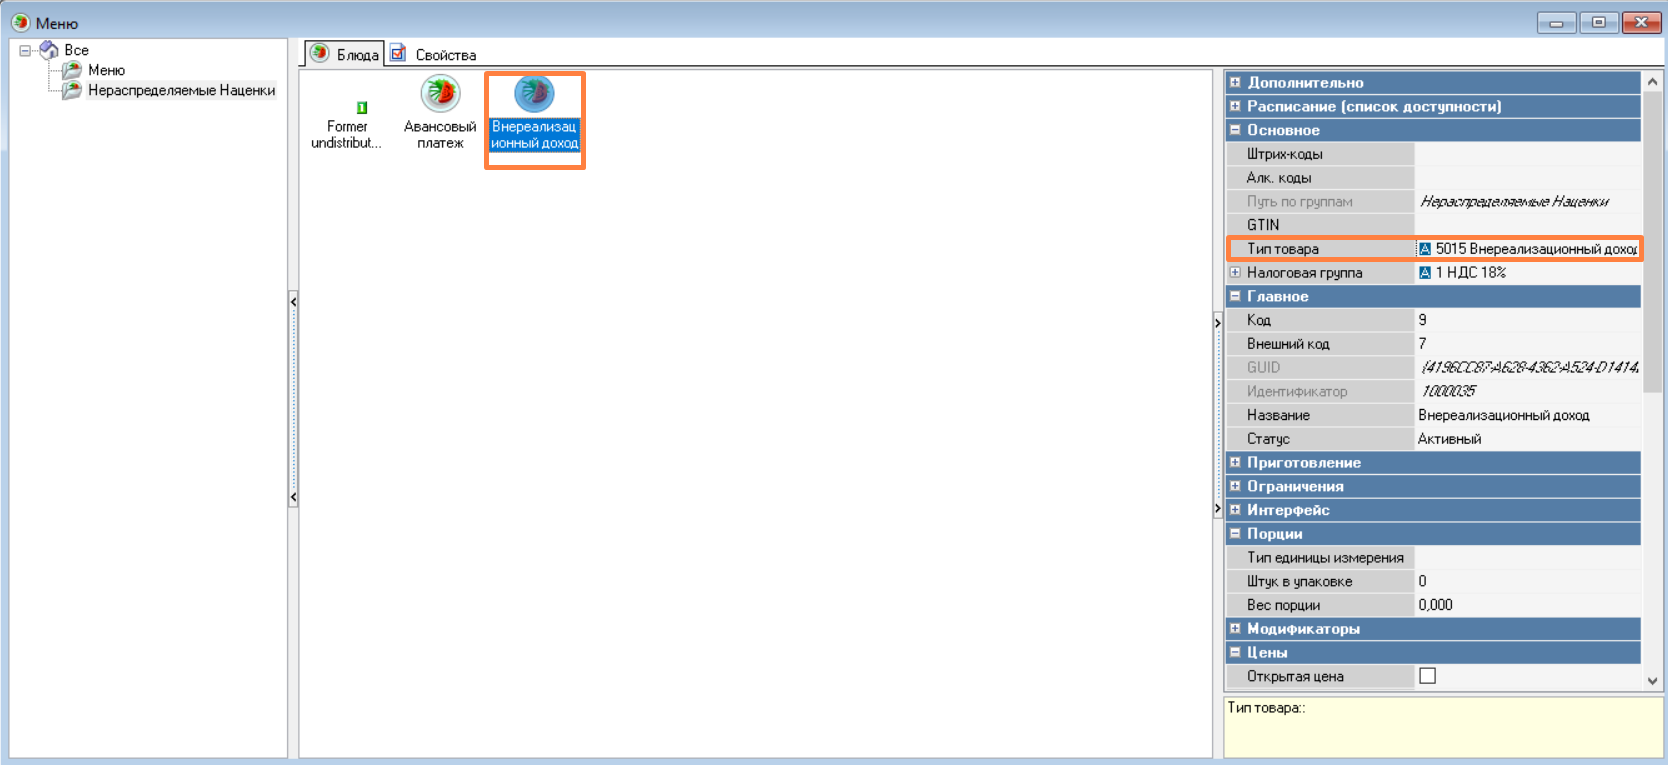The height and width of the screenshot is (765, 1668).
Task: Expand the Дополнительно section
Action: [1235, 82]
